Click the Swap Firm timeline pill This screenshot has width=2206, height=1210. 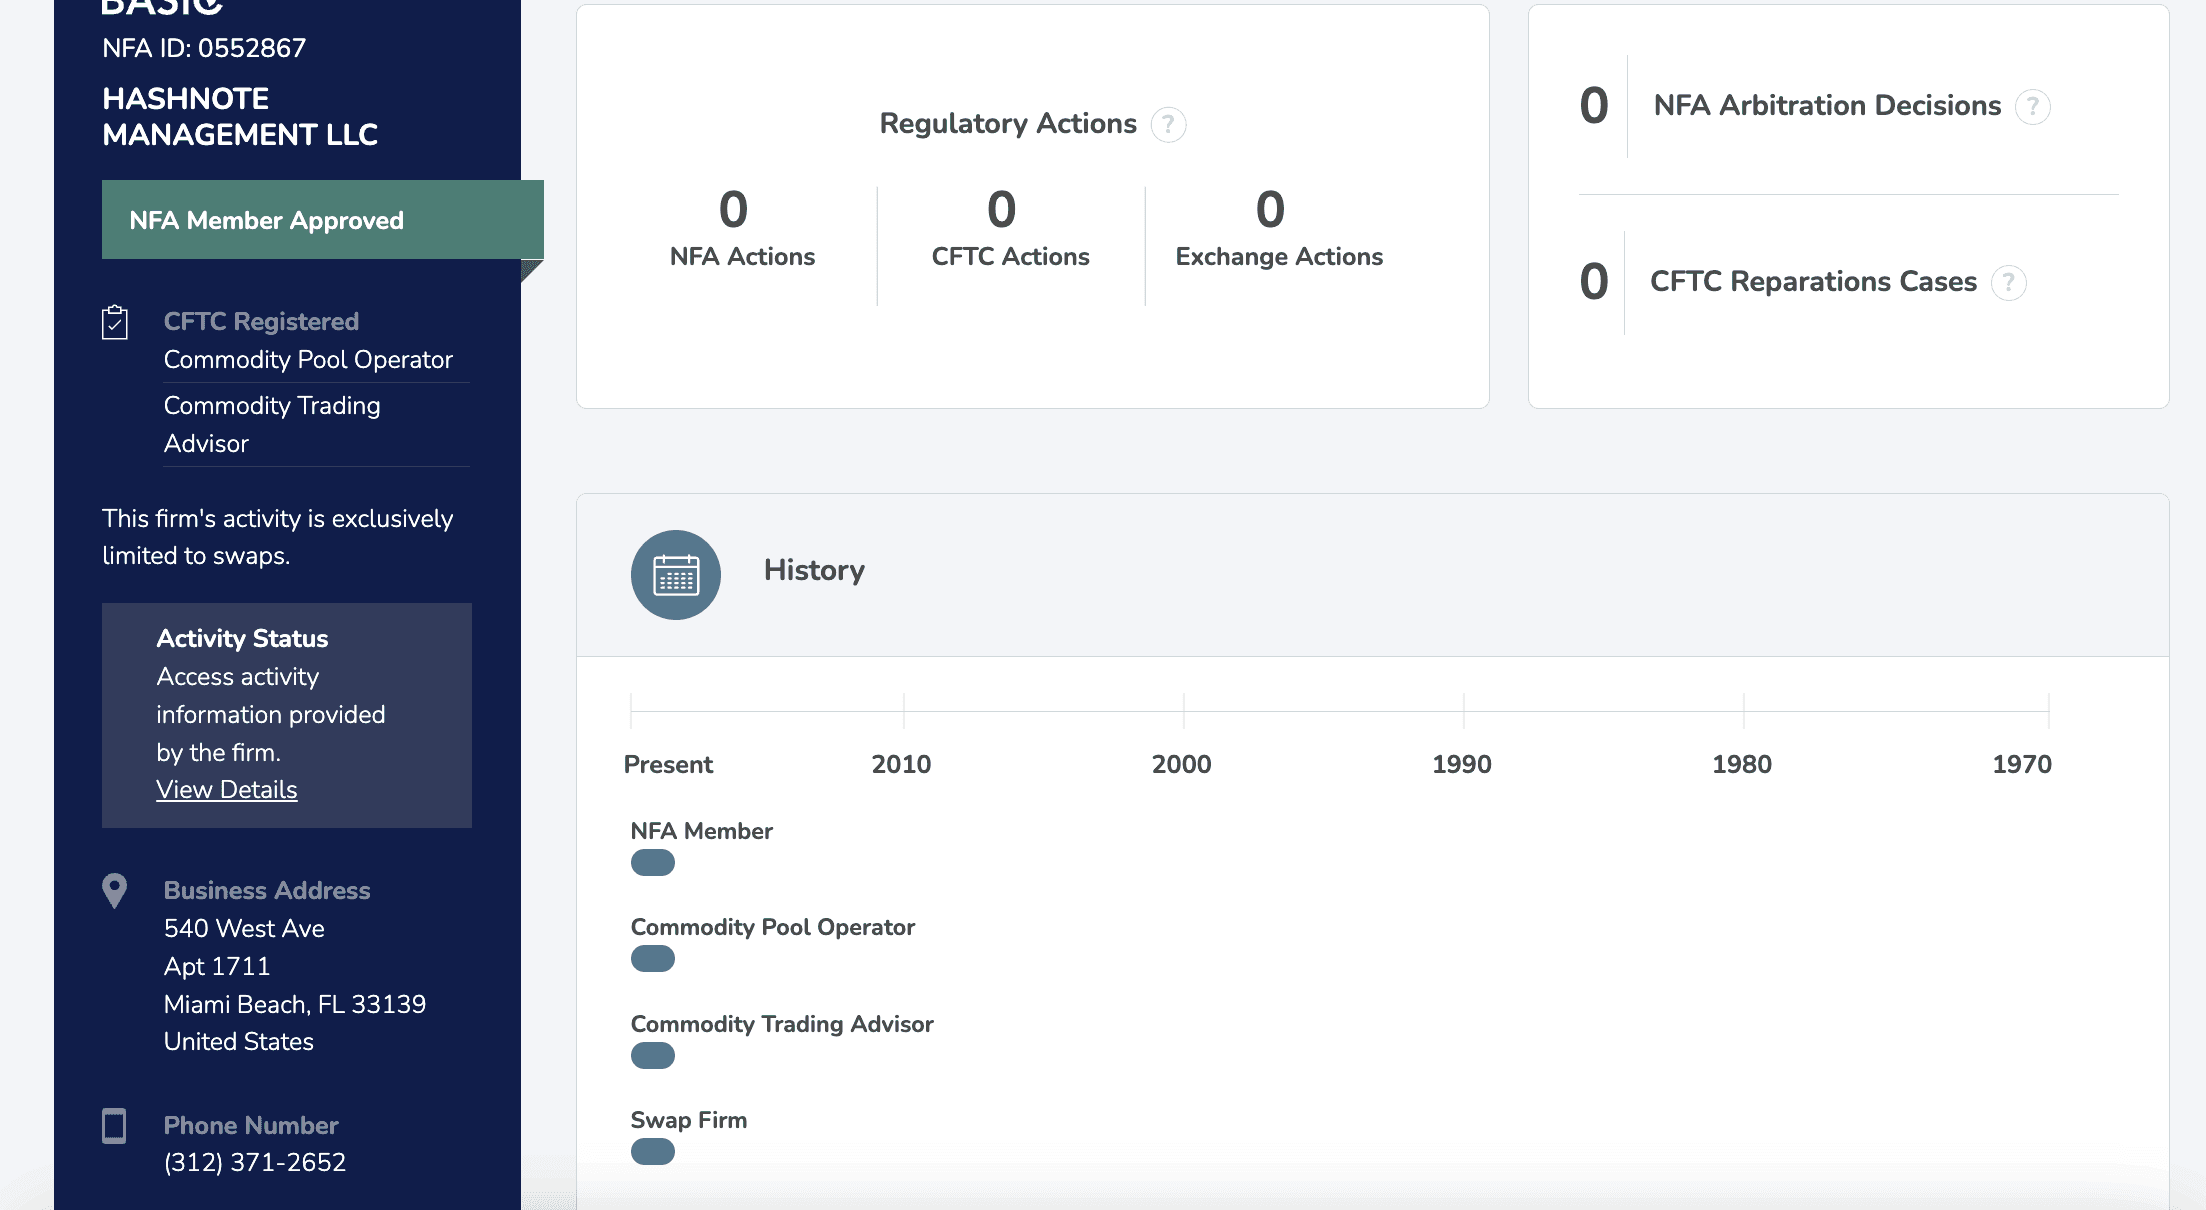pos(653,1152)
